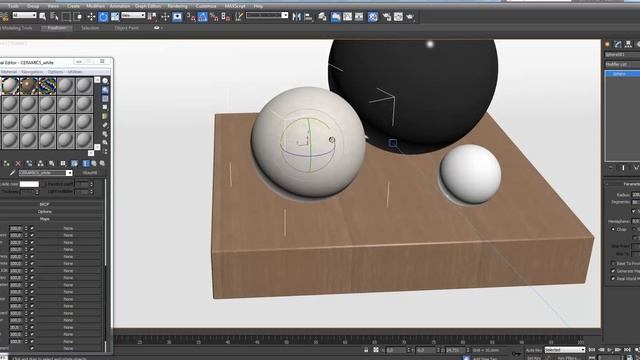Click the Auto Key button
The width and height of the screenshot is (640, 360).
pyautogui.click(x=533, y=350)
